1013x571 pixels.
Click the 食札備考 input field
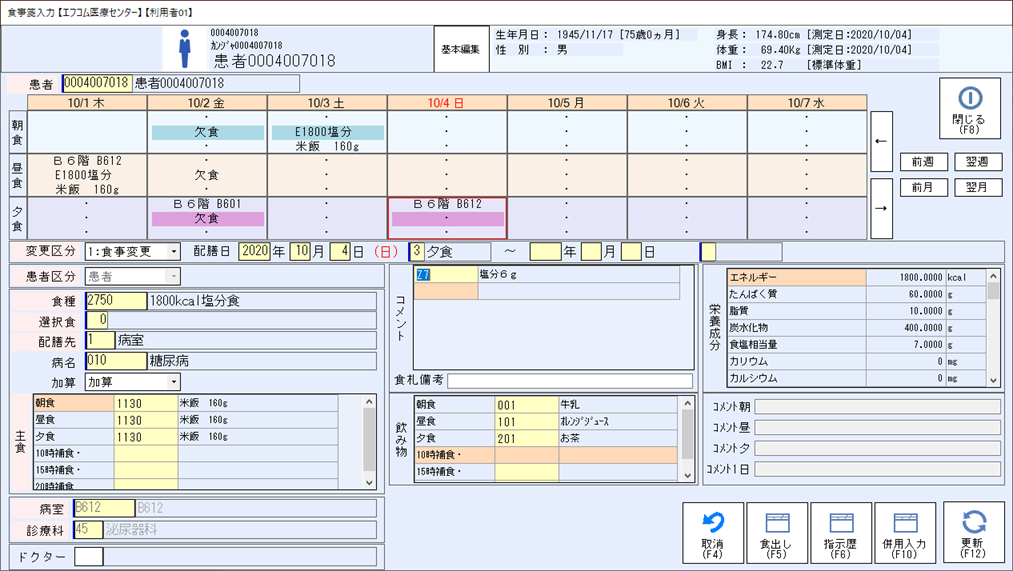[x=569, y=381]
